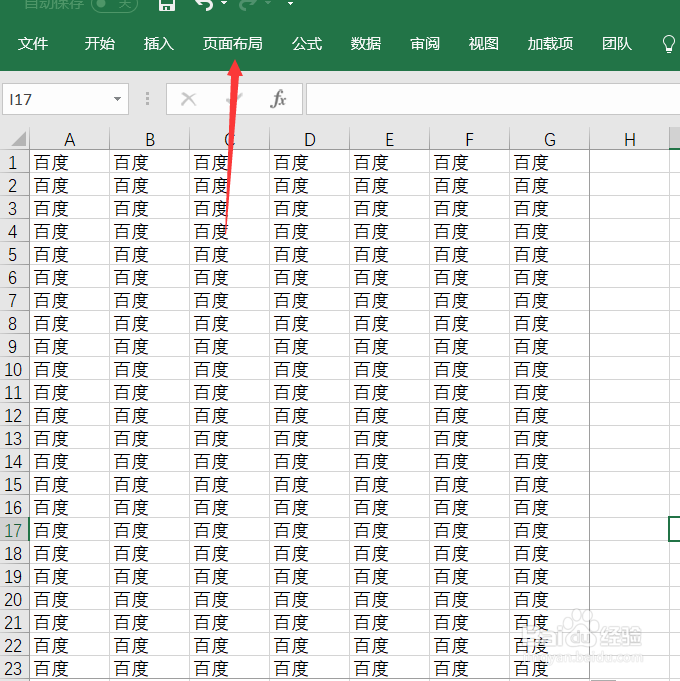Viewport: 680px width, 681px height.
Task: Click empty cell H4
Action: [x=629, y=231]
